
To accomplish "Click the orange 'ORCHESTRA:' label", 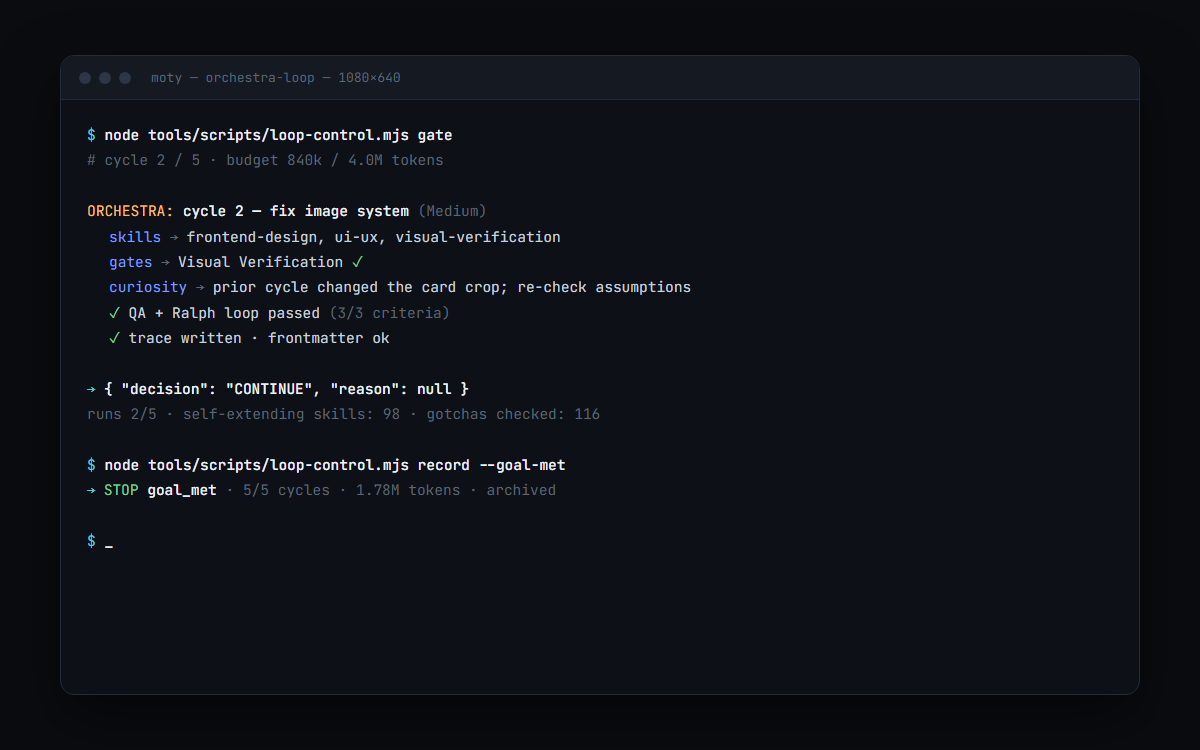I will pyautogui.click(x=130, y=211).
